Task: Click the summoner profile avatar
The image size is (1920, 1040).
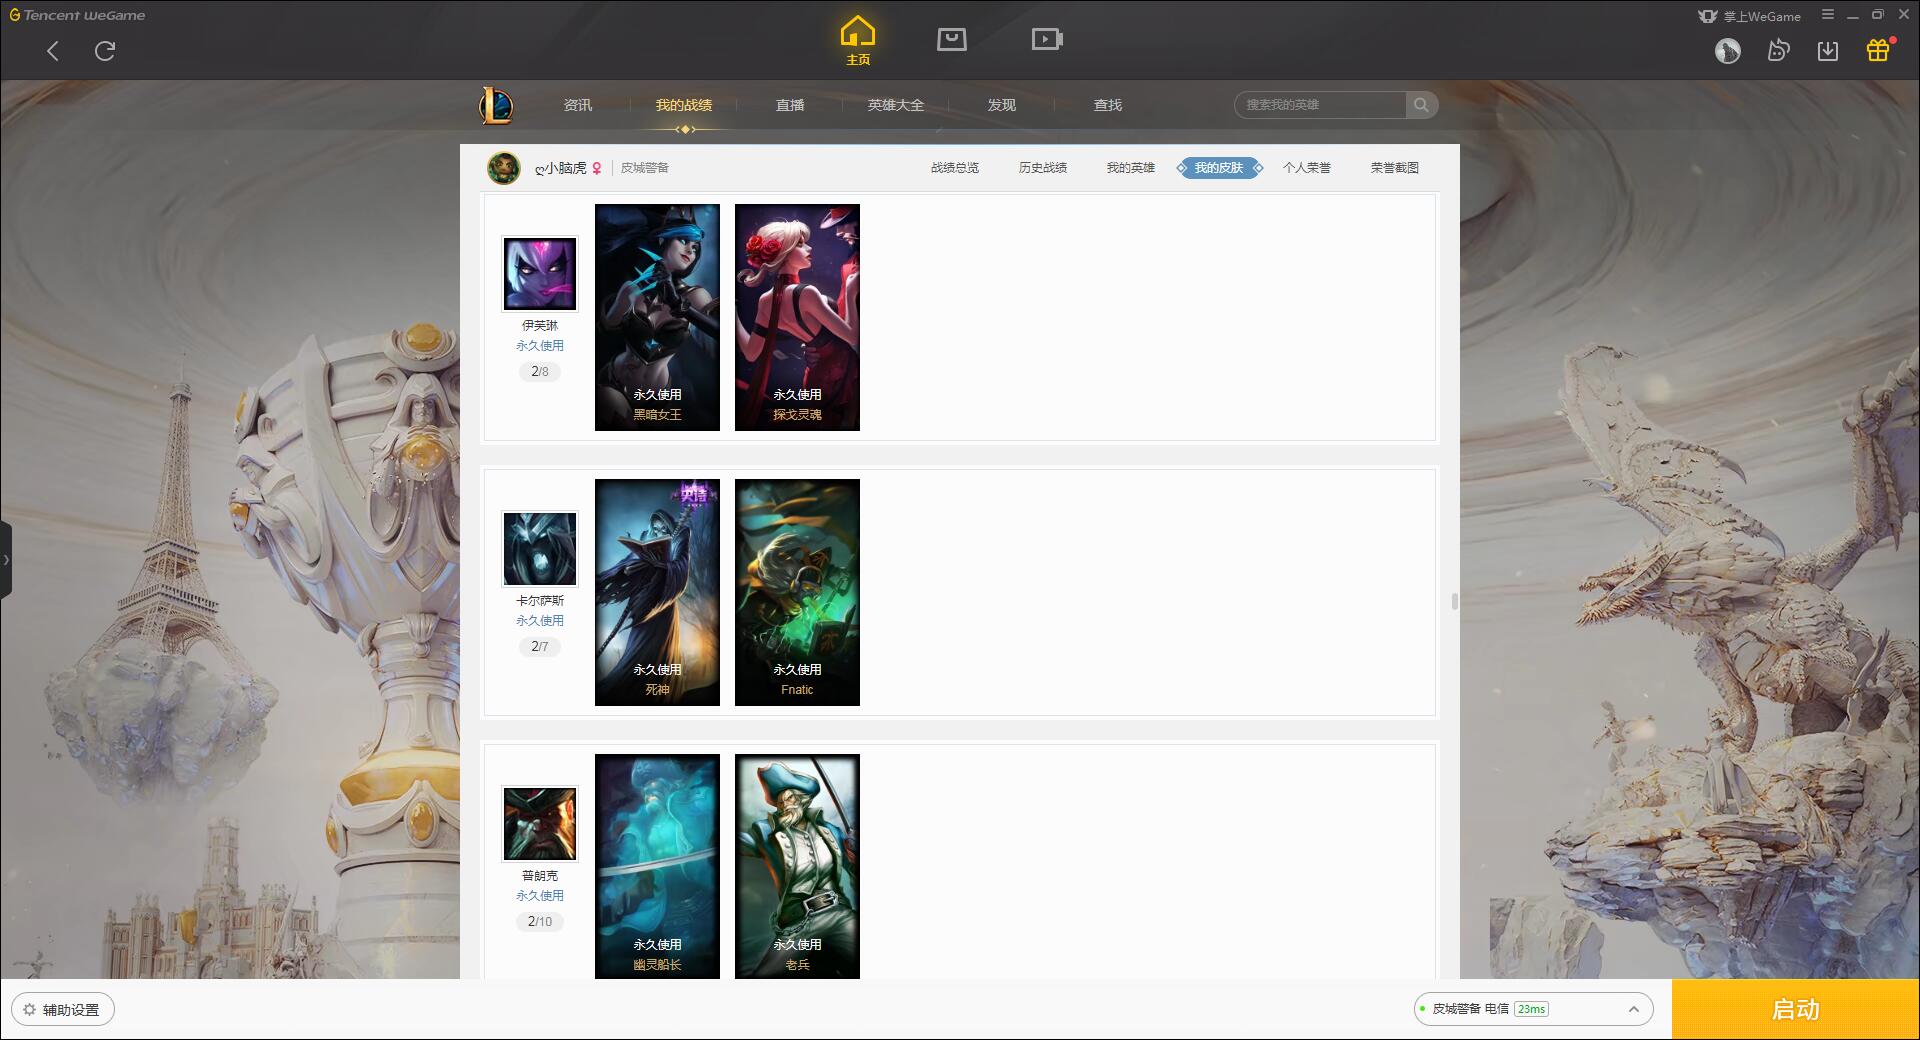Action: [504, 168]
